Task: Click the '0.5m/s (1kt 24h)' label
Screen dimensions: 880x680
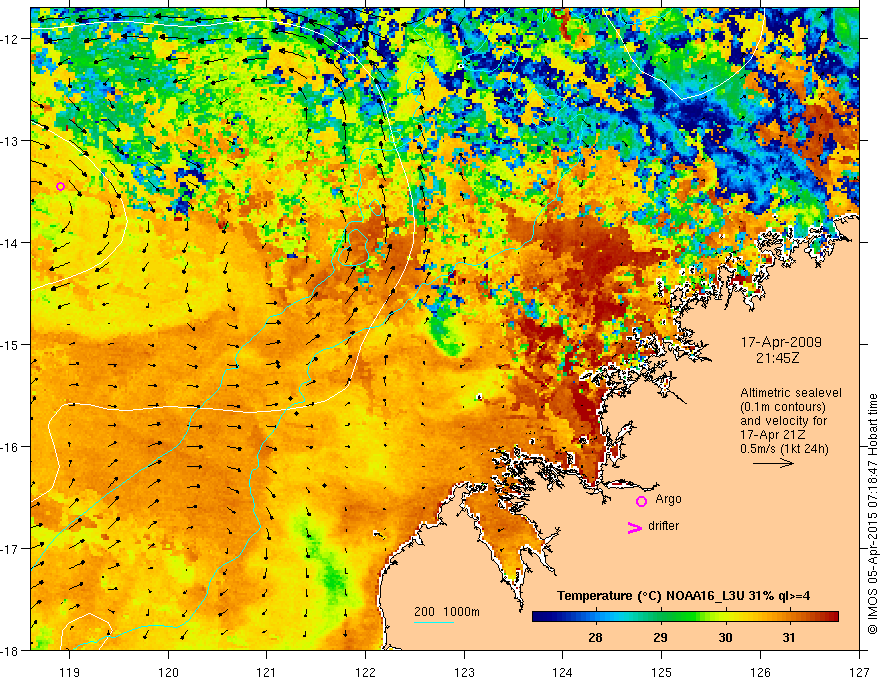Action: pyautogui.click(x=784, y=449)
